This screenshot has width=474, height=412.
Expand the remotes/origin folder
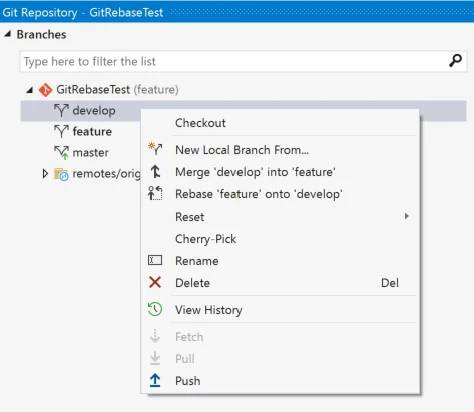[45, 174]
